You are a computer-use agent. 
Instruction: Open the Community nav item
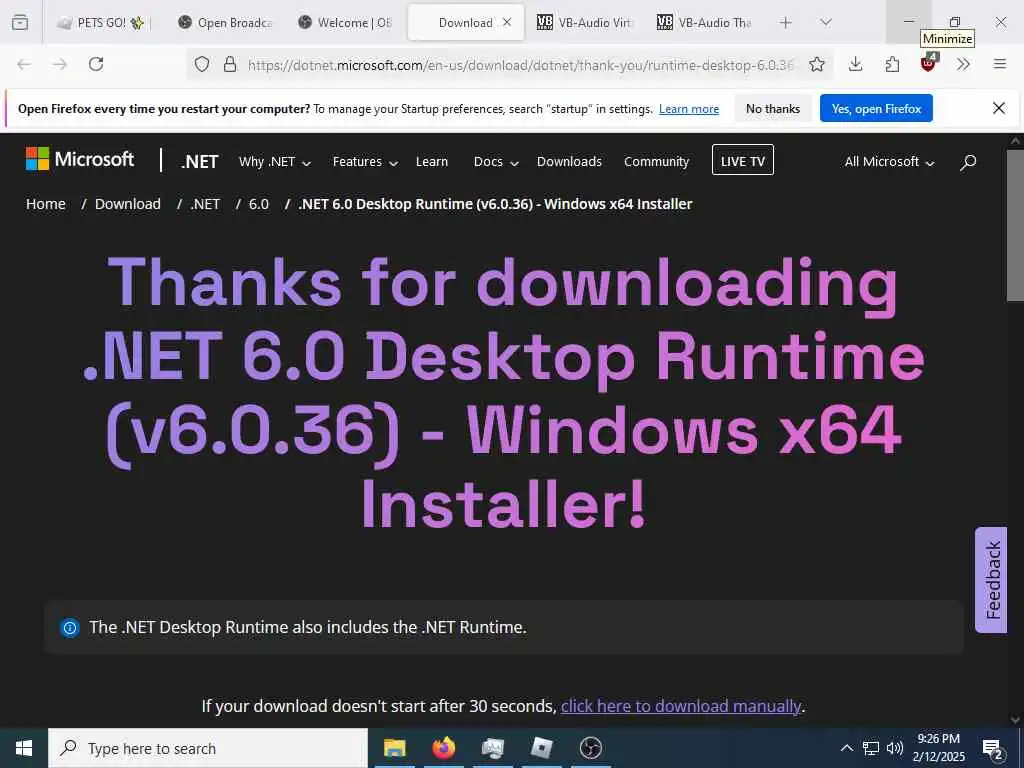point(656,161)
